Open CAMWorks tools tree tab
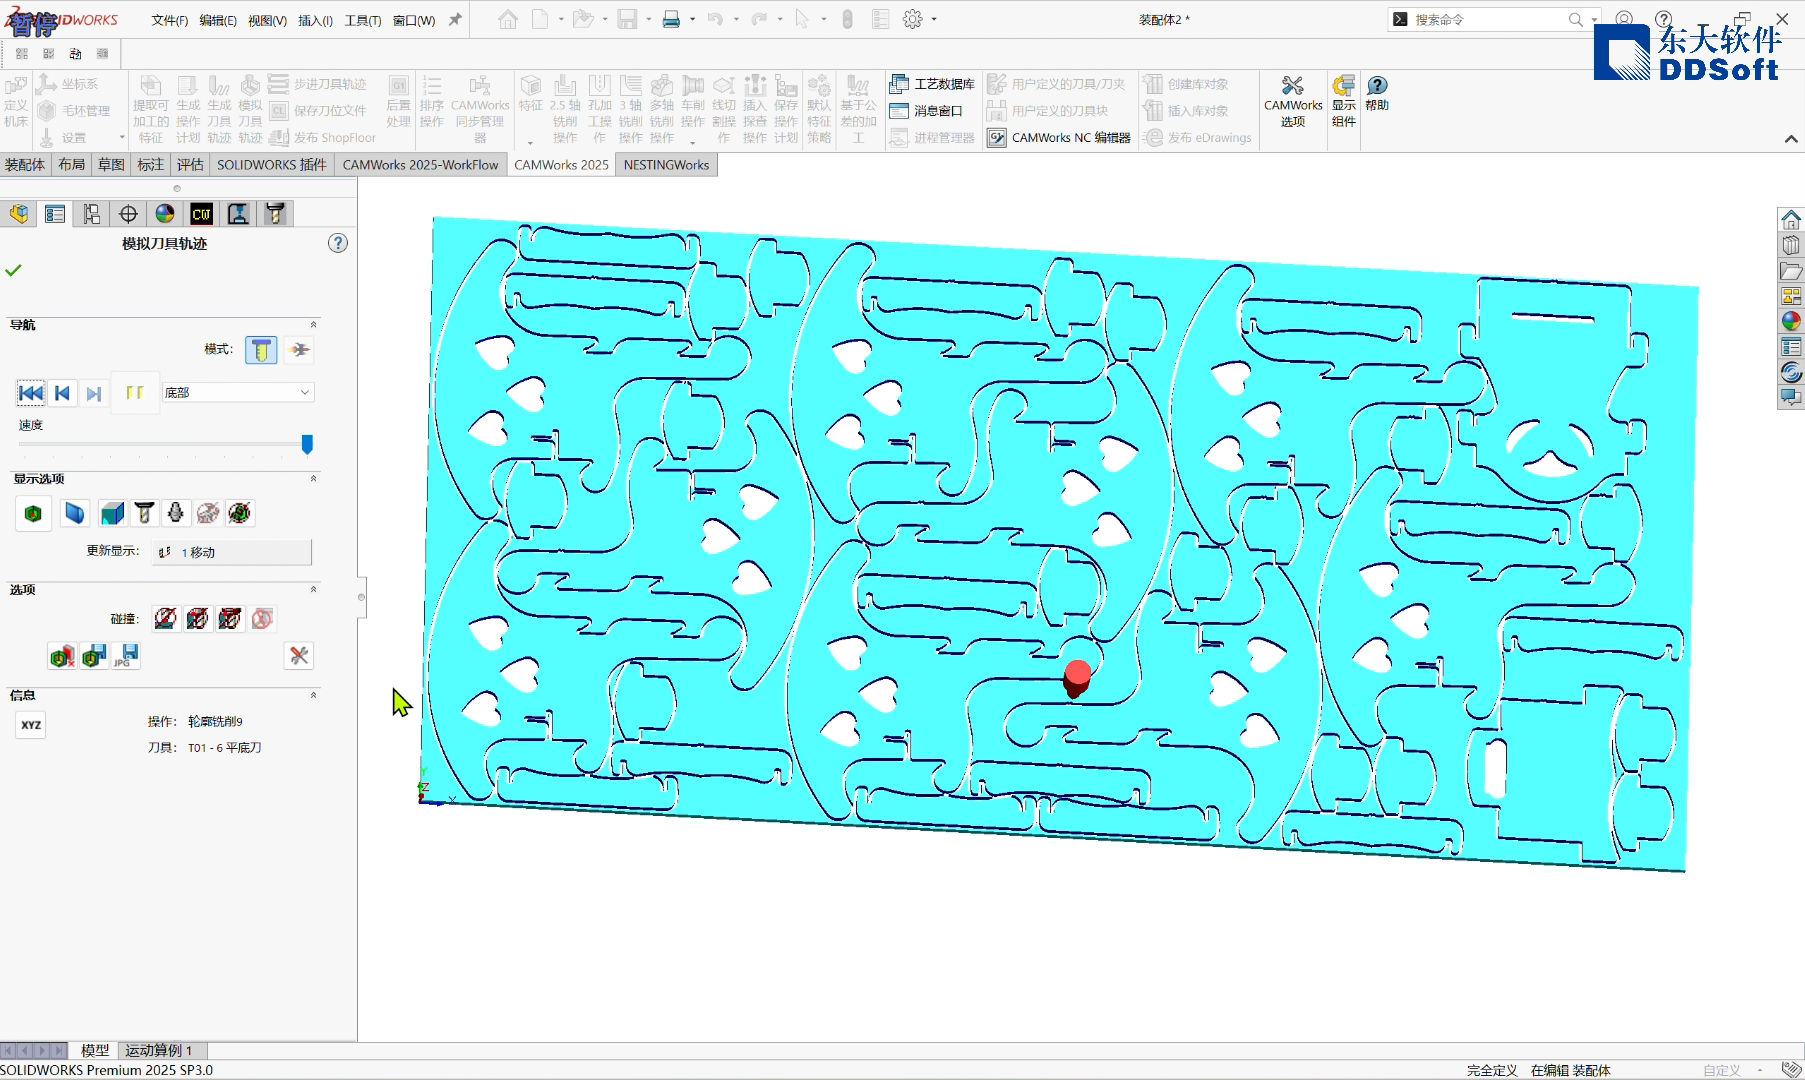 tap(275, 214)
